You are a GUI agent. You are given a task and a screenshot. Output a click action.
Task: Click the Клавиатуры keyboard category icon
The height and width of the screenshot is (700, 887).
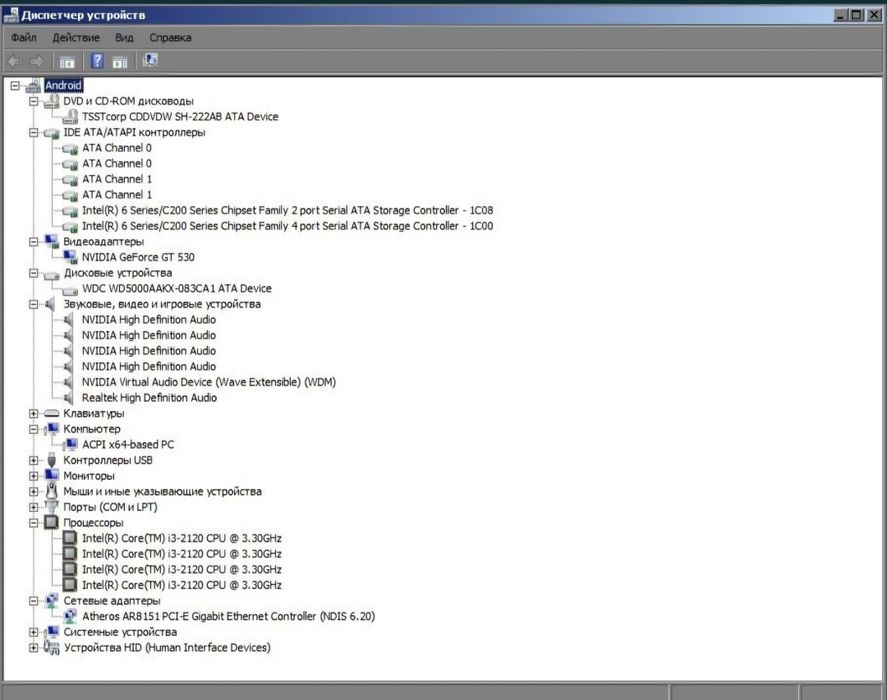[x=52, y=414]
